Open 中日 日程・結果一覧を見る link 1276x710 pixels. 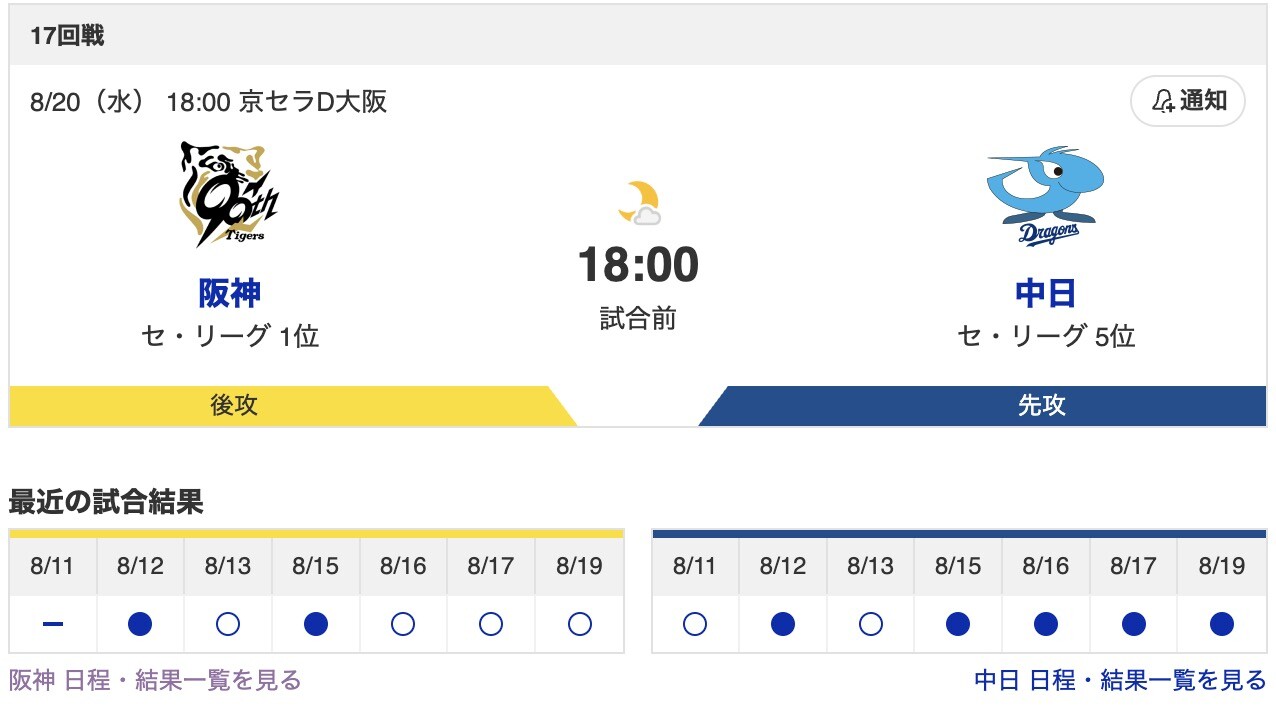coord(1120,681)
